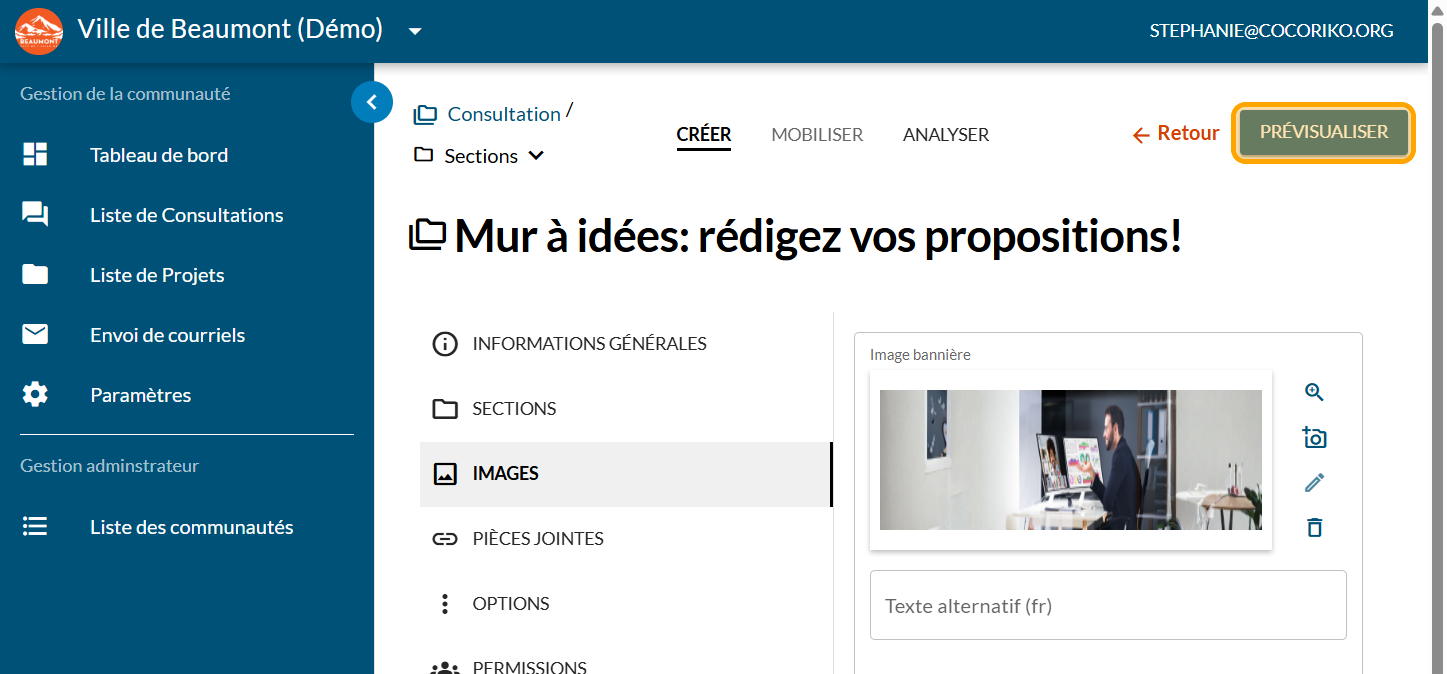The width and height of the screenshot is (1447, 674).
Task: Open Paramètres gear in the sidebar
Action: click(x=140, y=395)
